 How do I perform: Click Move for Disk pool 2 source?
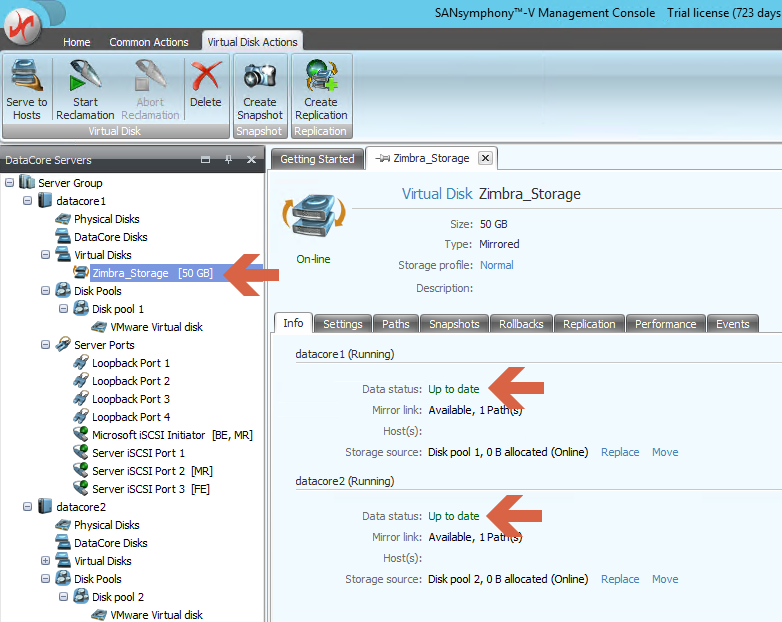click(665, 579)
